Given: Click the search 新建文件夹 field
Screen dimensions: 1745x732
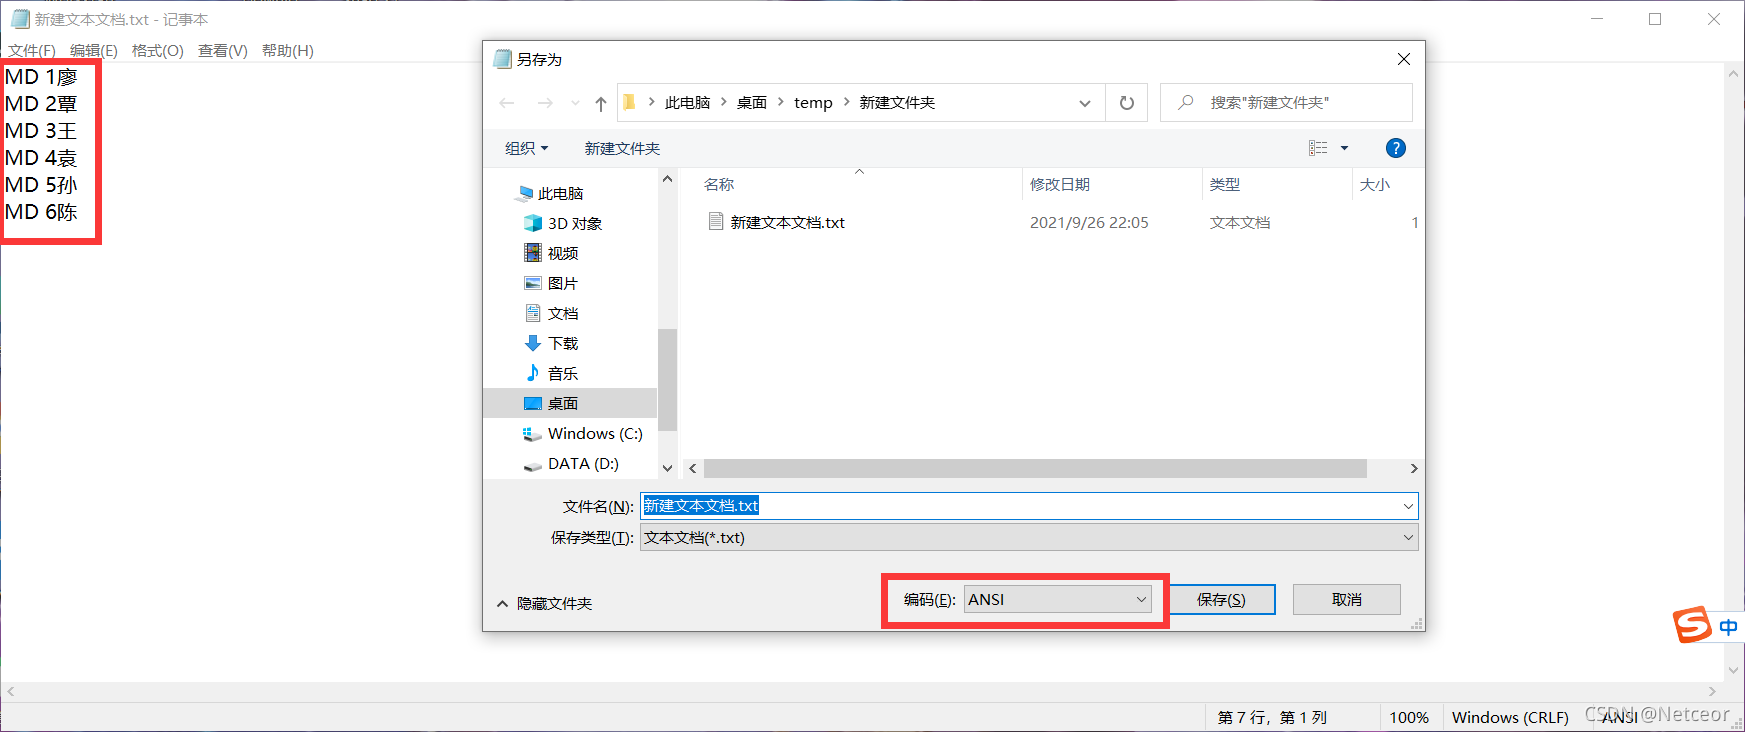Looking at the screenshot, I should [1286, 103].
